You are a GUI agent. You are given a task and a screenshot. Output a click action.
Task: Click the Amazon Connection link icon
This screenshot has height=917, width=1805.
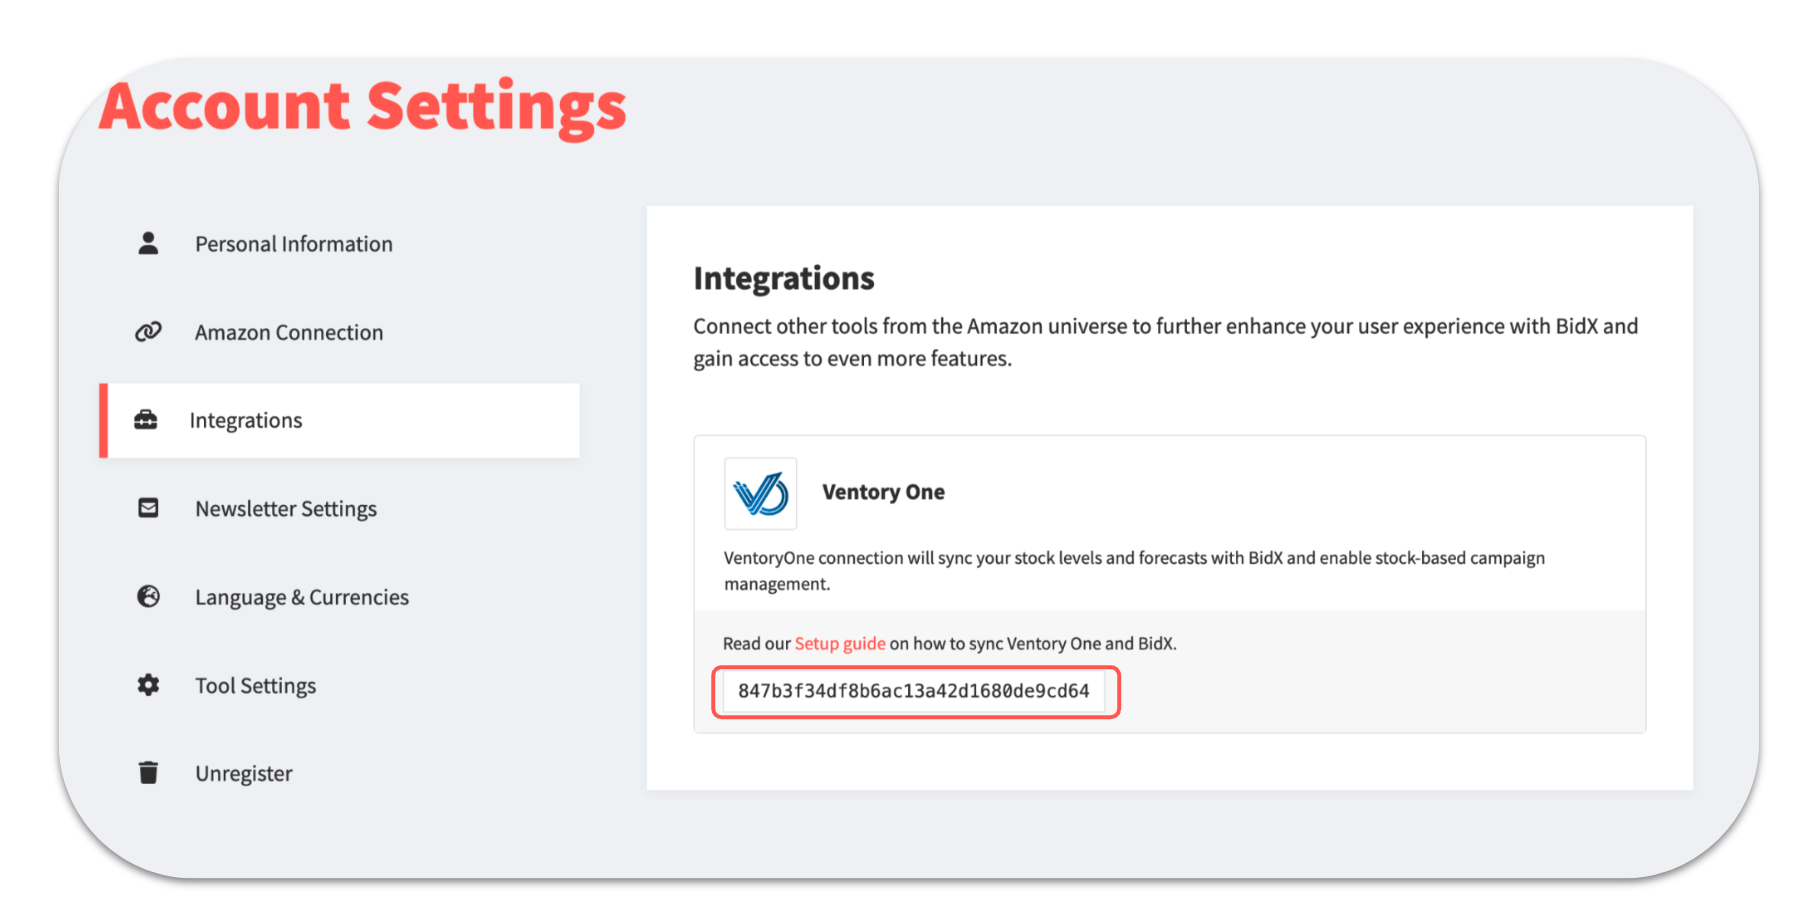tap(148, 332)
